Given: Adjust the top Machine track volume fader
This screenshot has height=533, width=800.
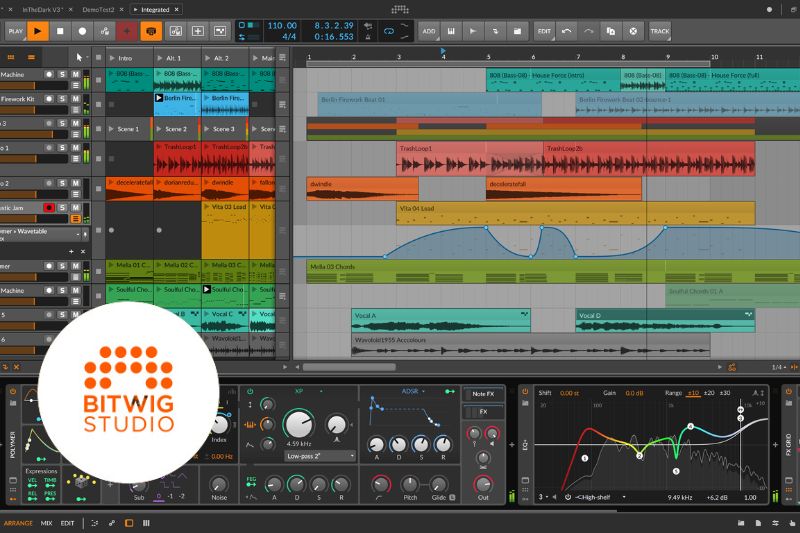Looking at the screenshot, I should click(x=34, y=86).
